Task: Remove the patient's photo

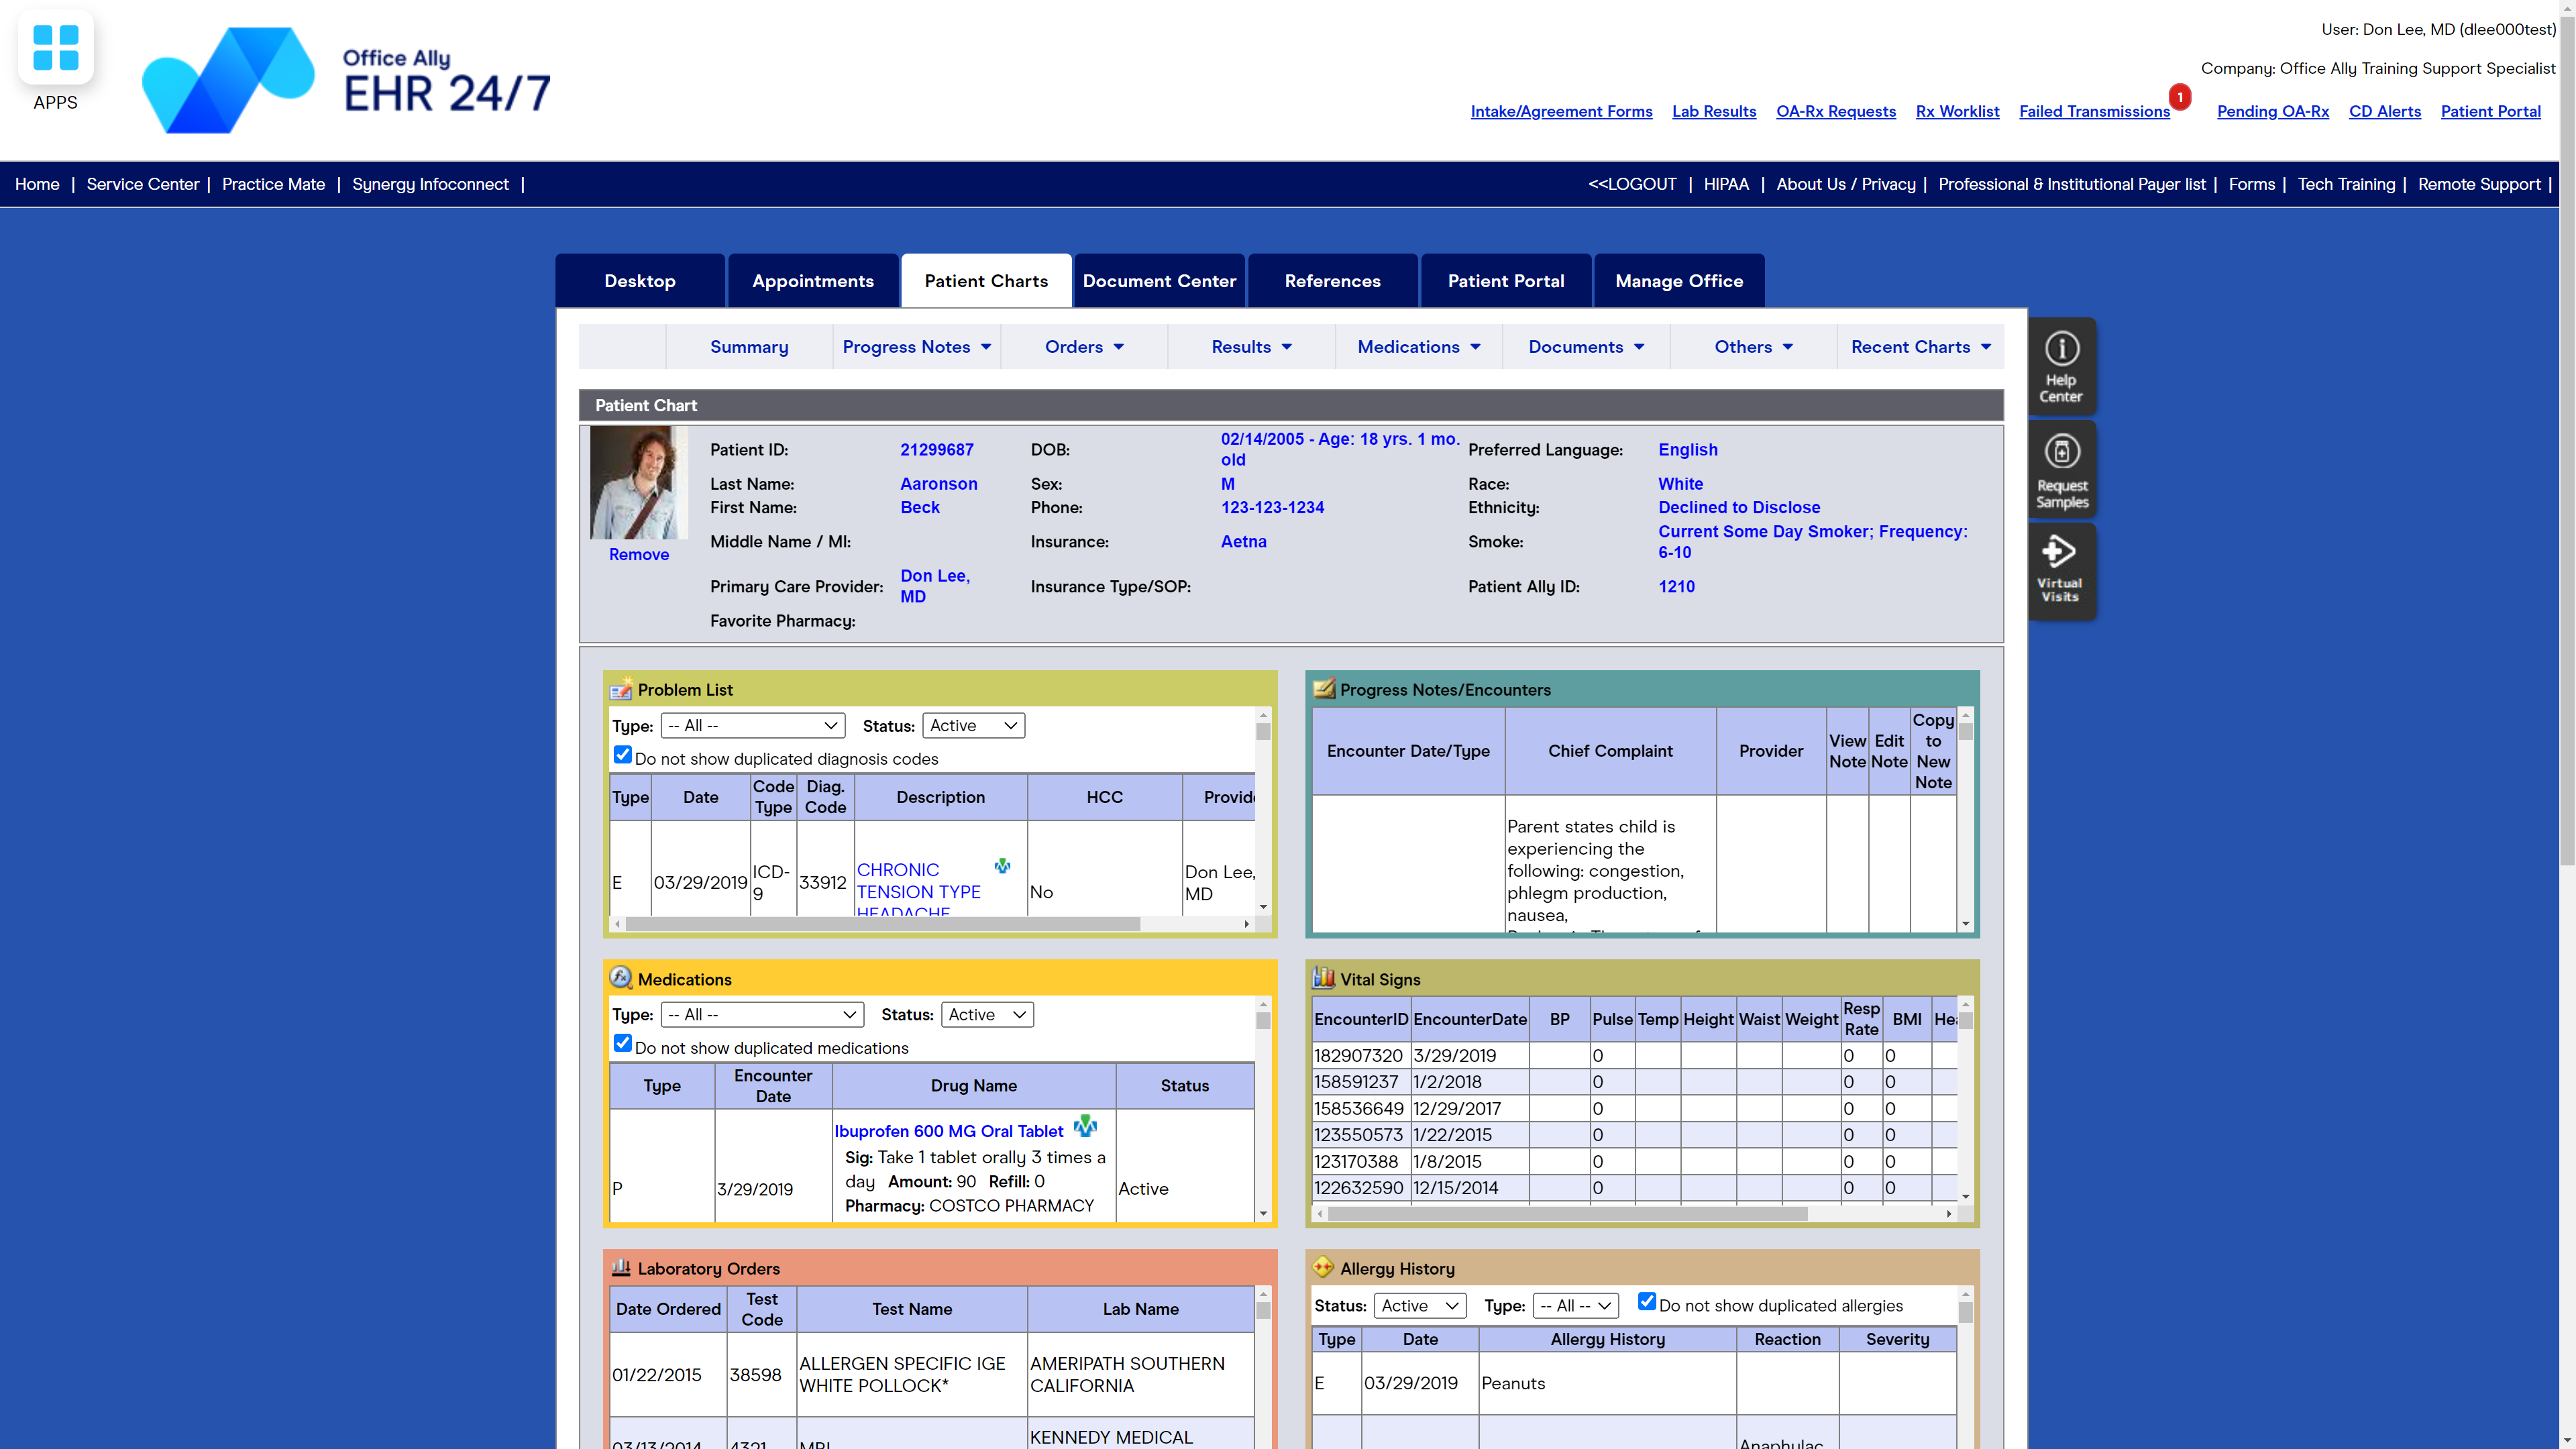Action: click(x=638, y=554)
